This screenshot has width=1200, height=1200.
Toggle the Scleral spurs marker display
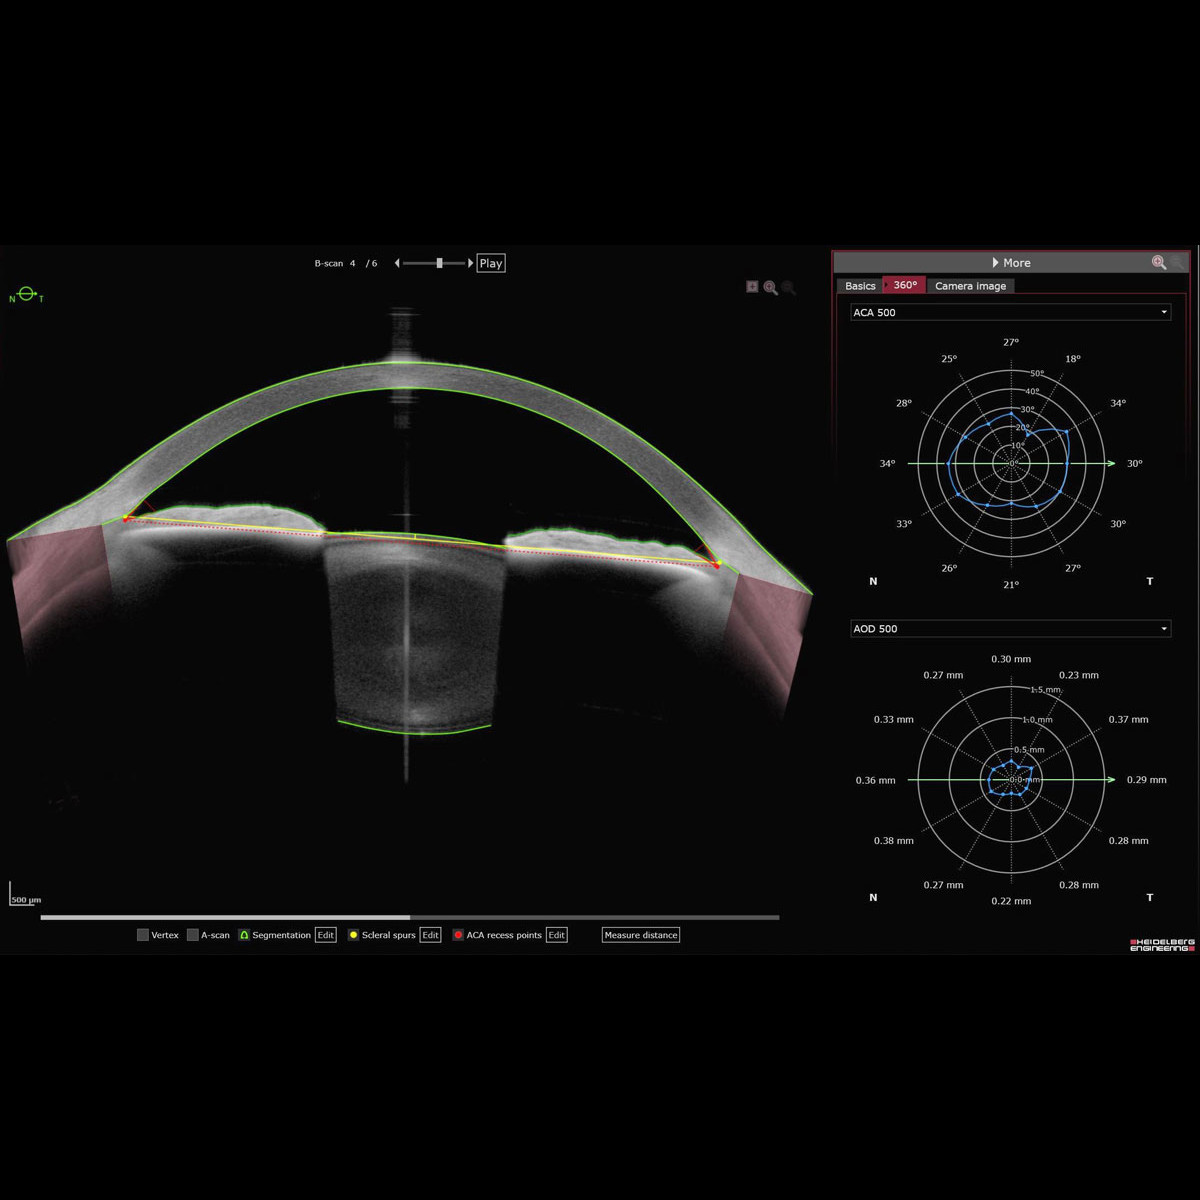coord(353,935)
